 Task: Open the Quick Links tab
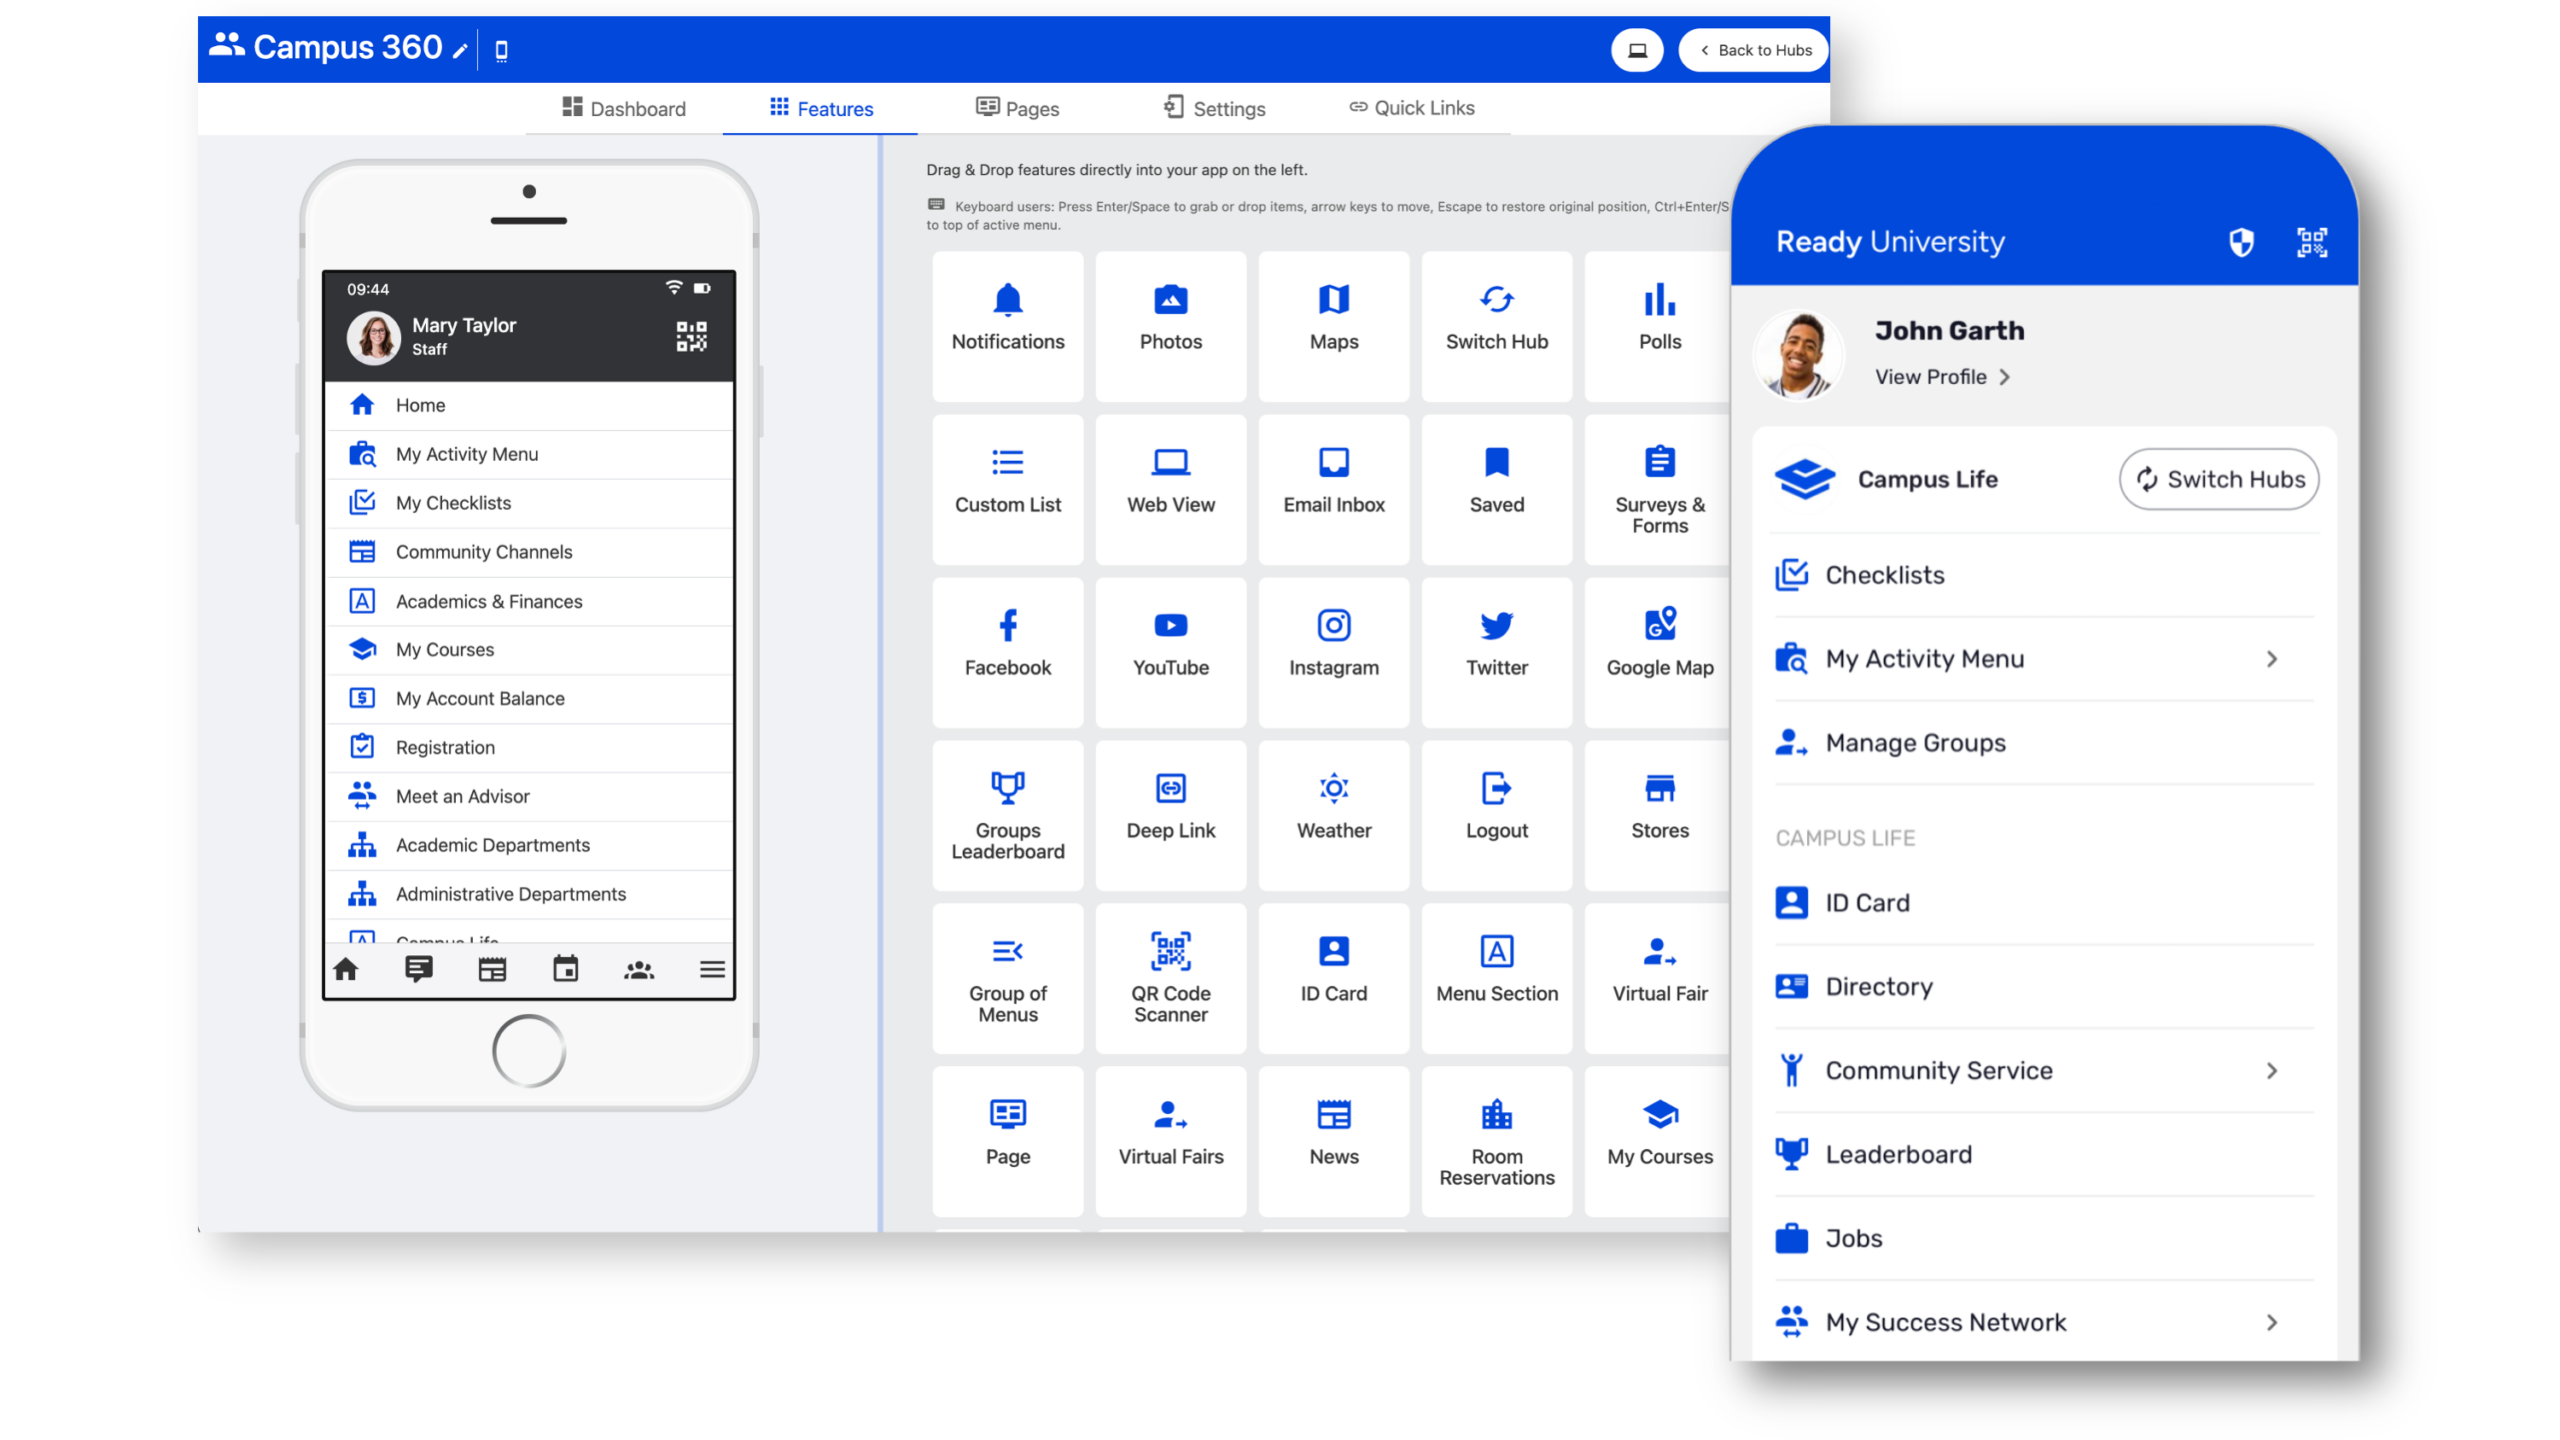1411,107
